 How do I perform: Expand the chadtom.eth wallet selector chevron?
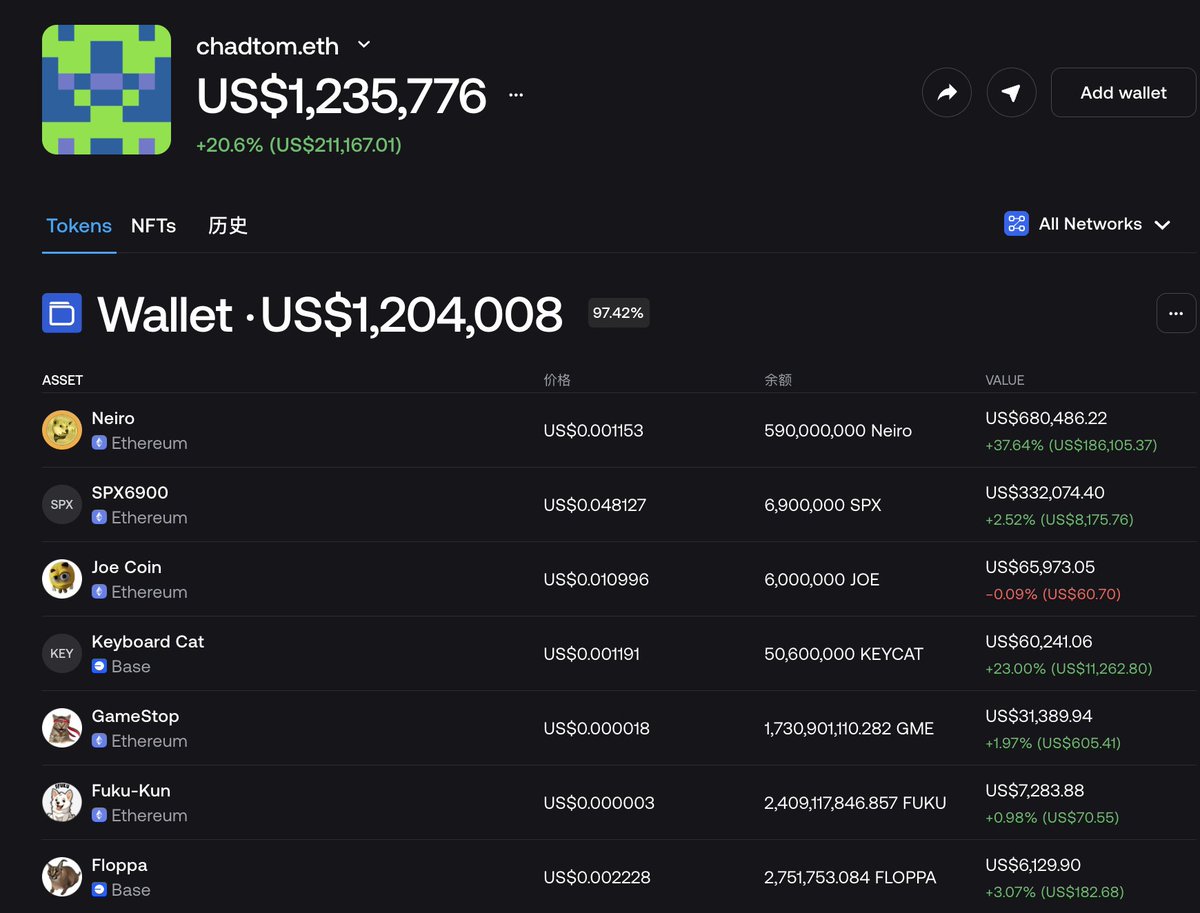pyautogui.click(x=364, y=45)
